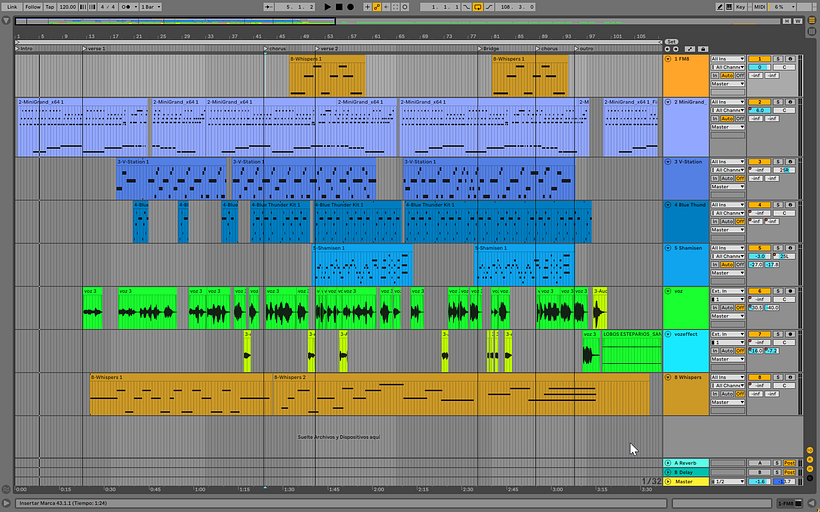
Task: Mute track 3 V-Station via activator
Action: point(760,162)
